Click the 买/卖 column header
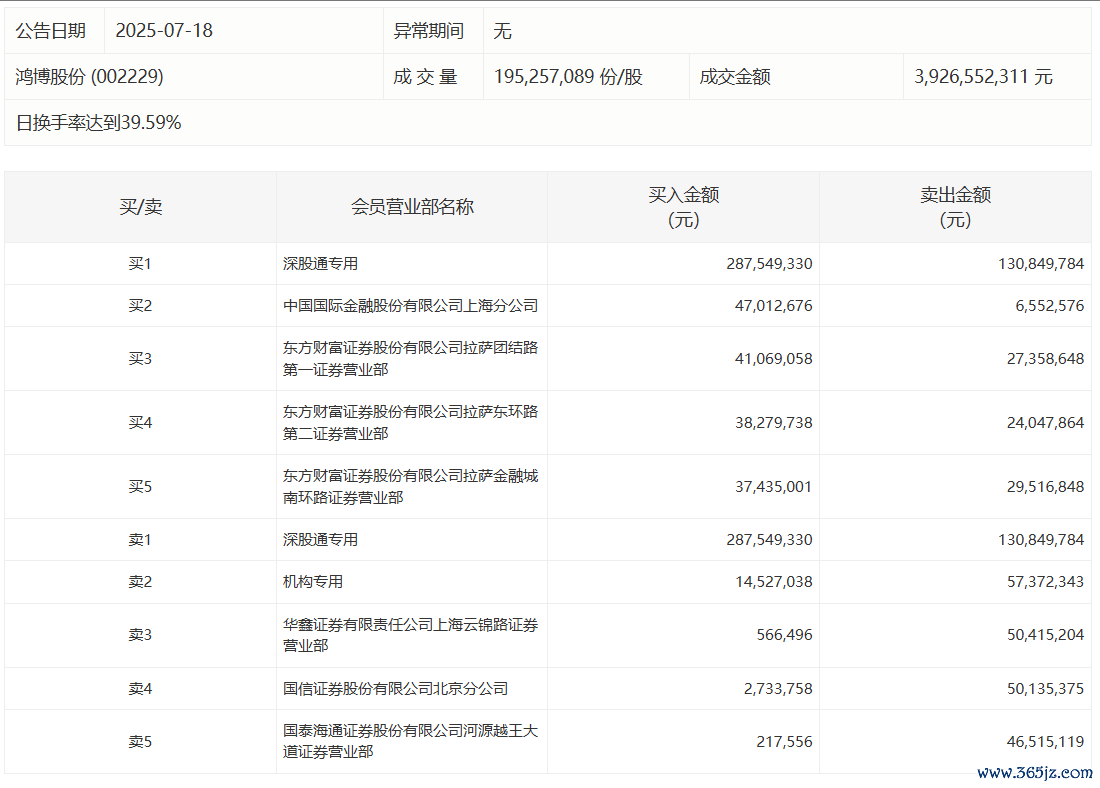The height and width of the screenshot is (788, 1100). click(140, 207)
